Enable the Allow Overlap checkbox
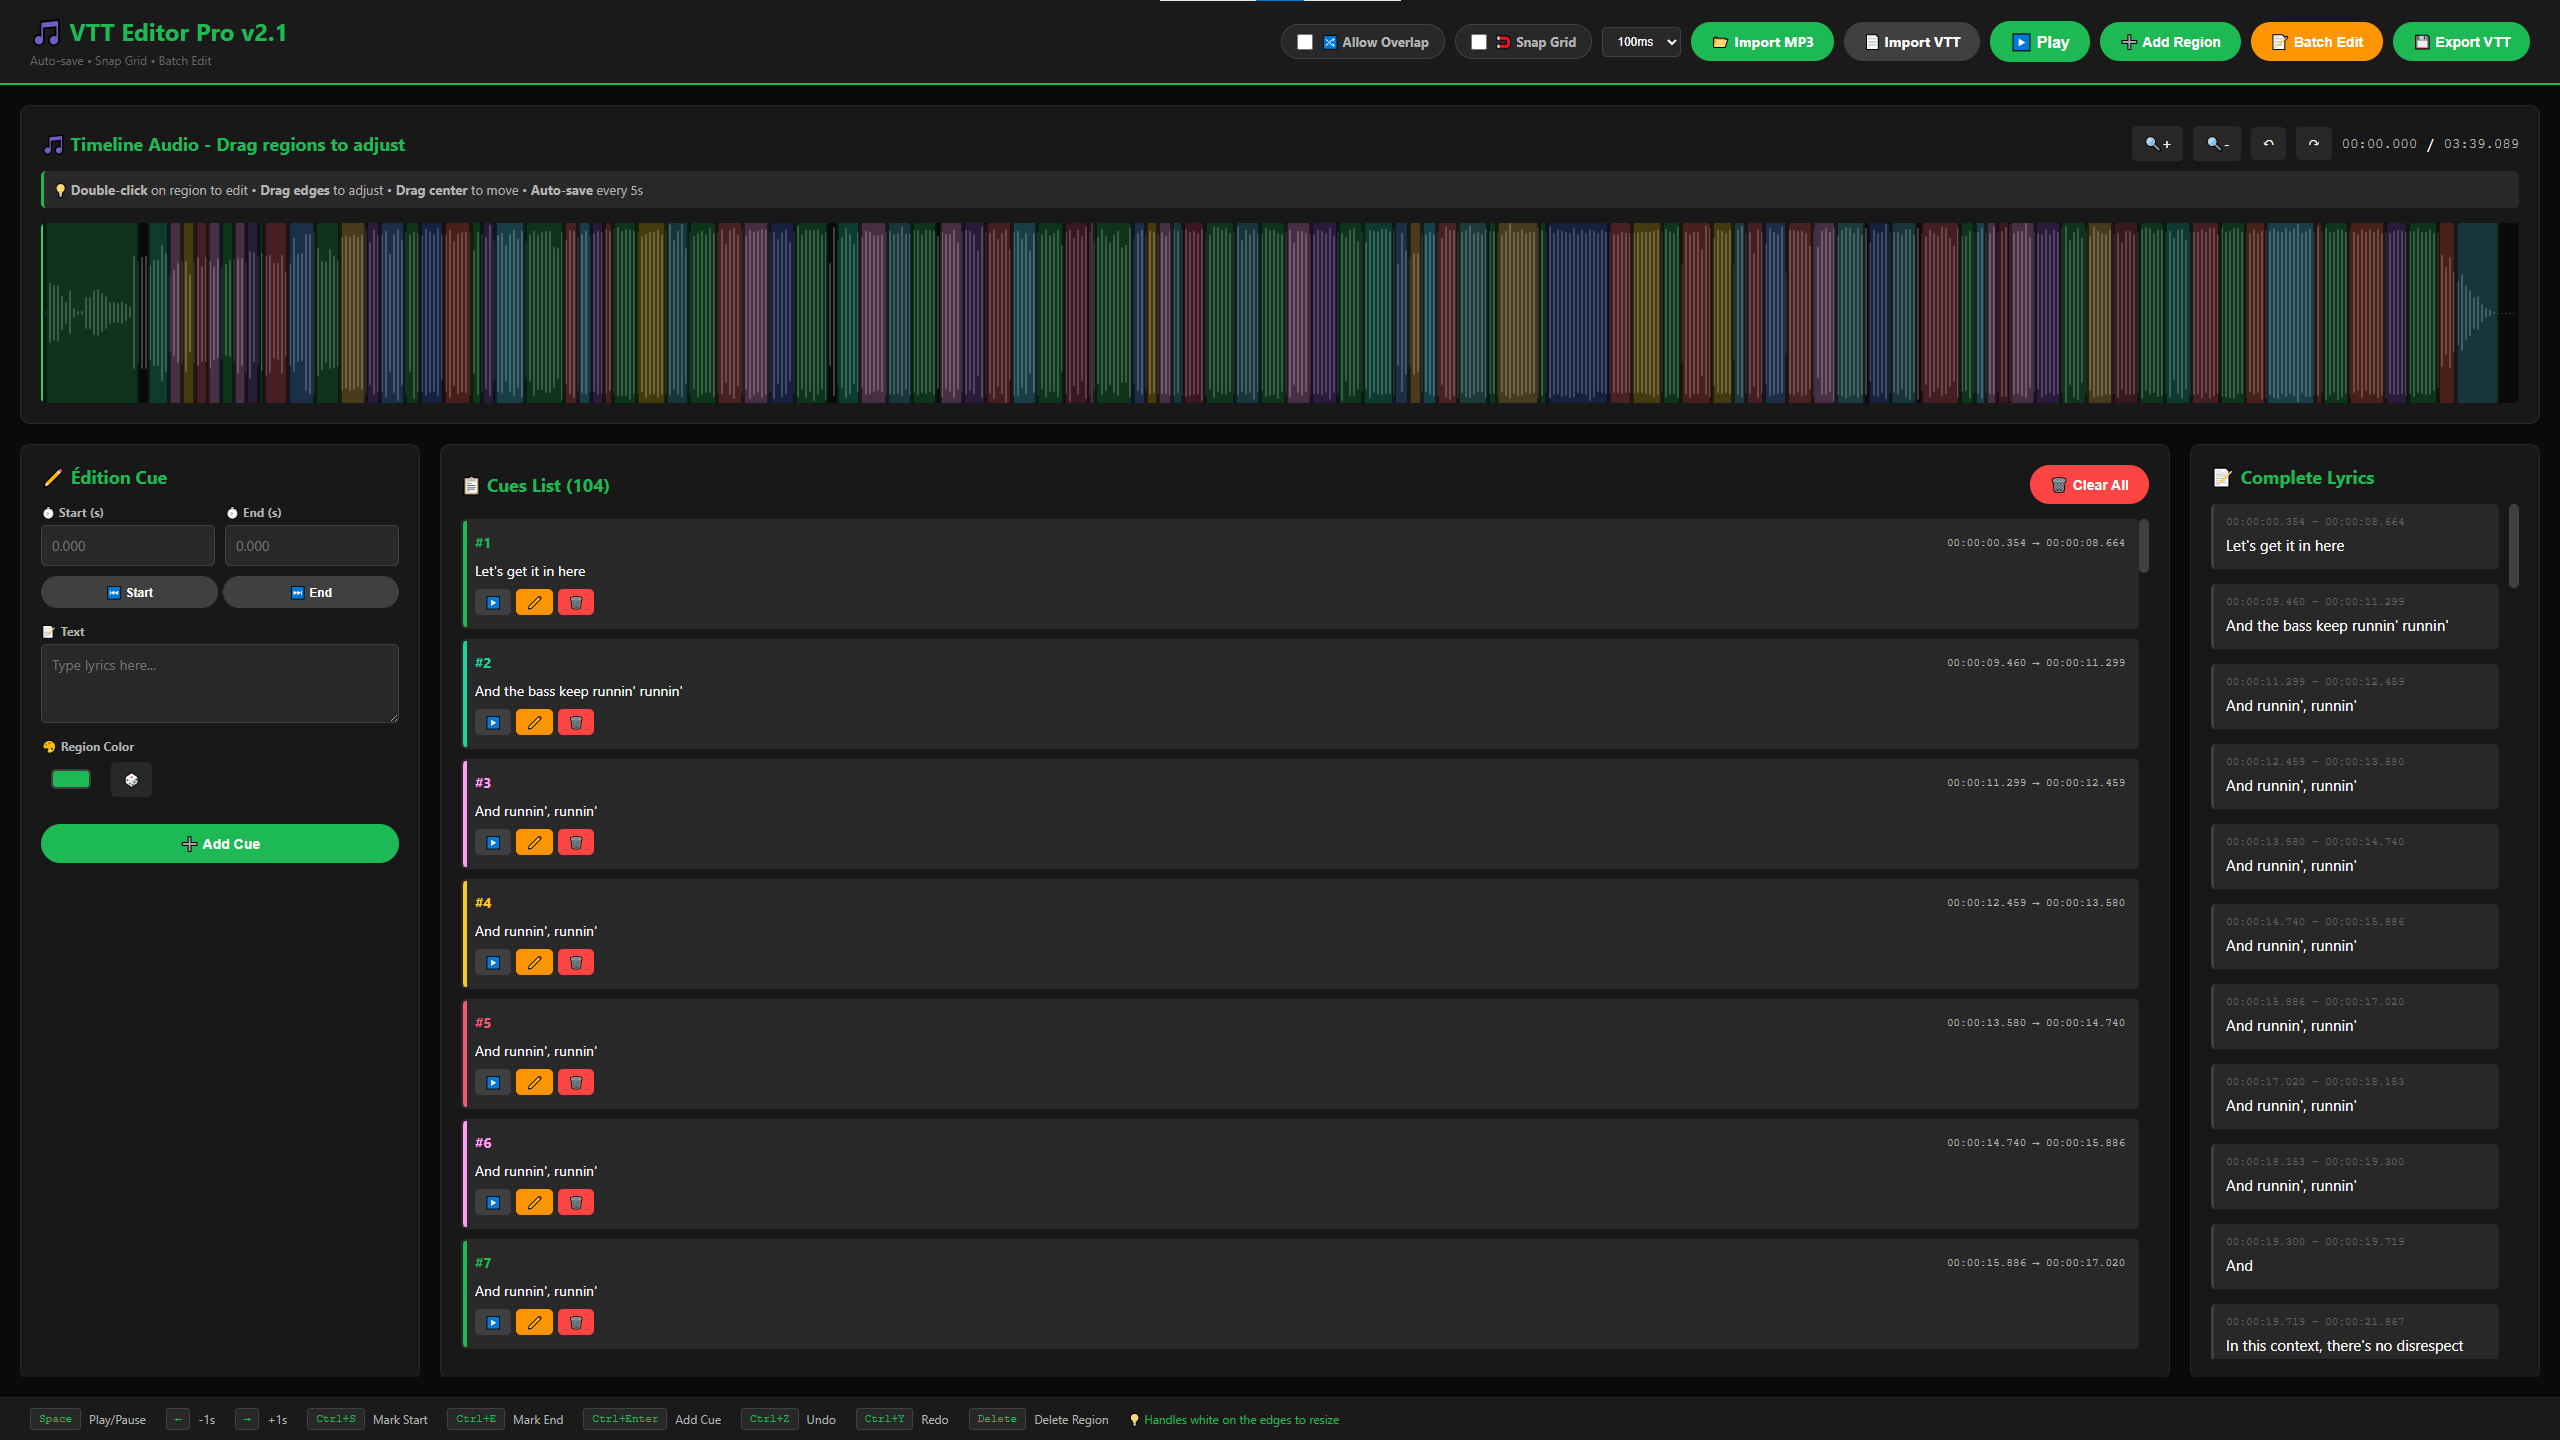This screenshot has width=2560, height=1440. point(1304,42)
